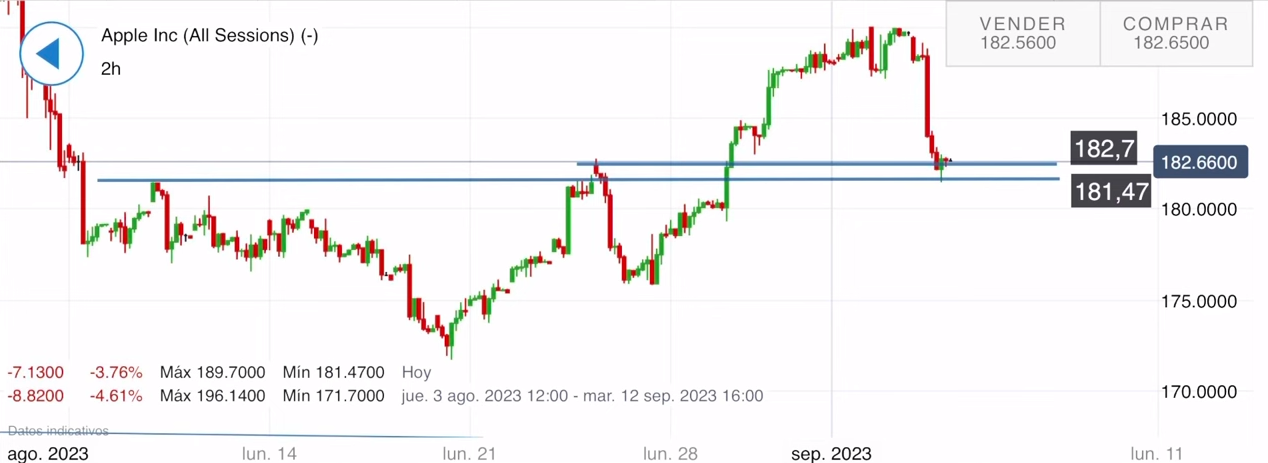This screenshot has height=463, width=1268.
Task: Select the 182,7 price line label
Action: (x=1104, y=150)
